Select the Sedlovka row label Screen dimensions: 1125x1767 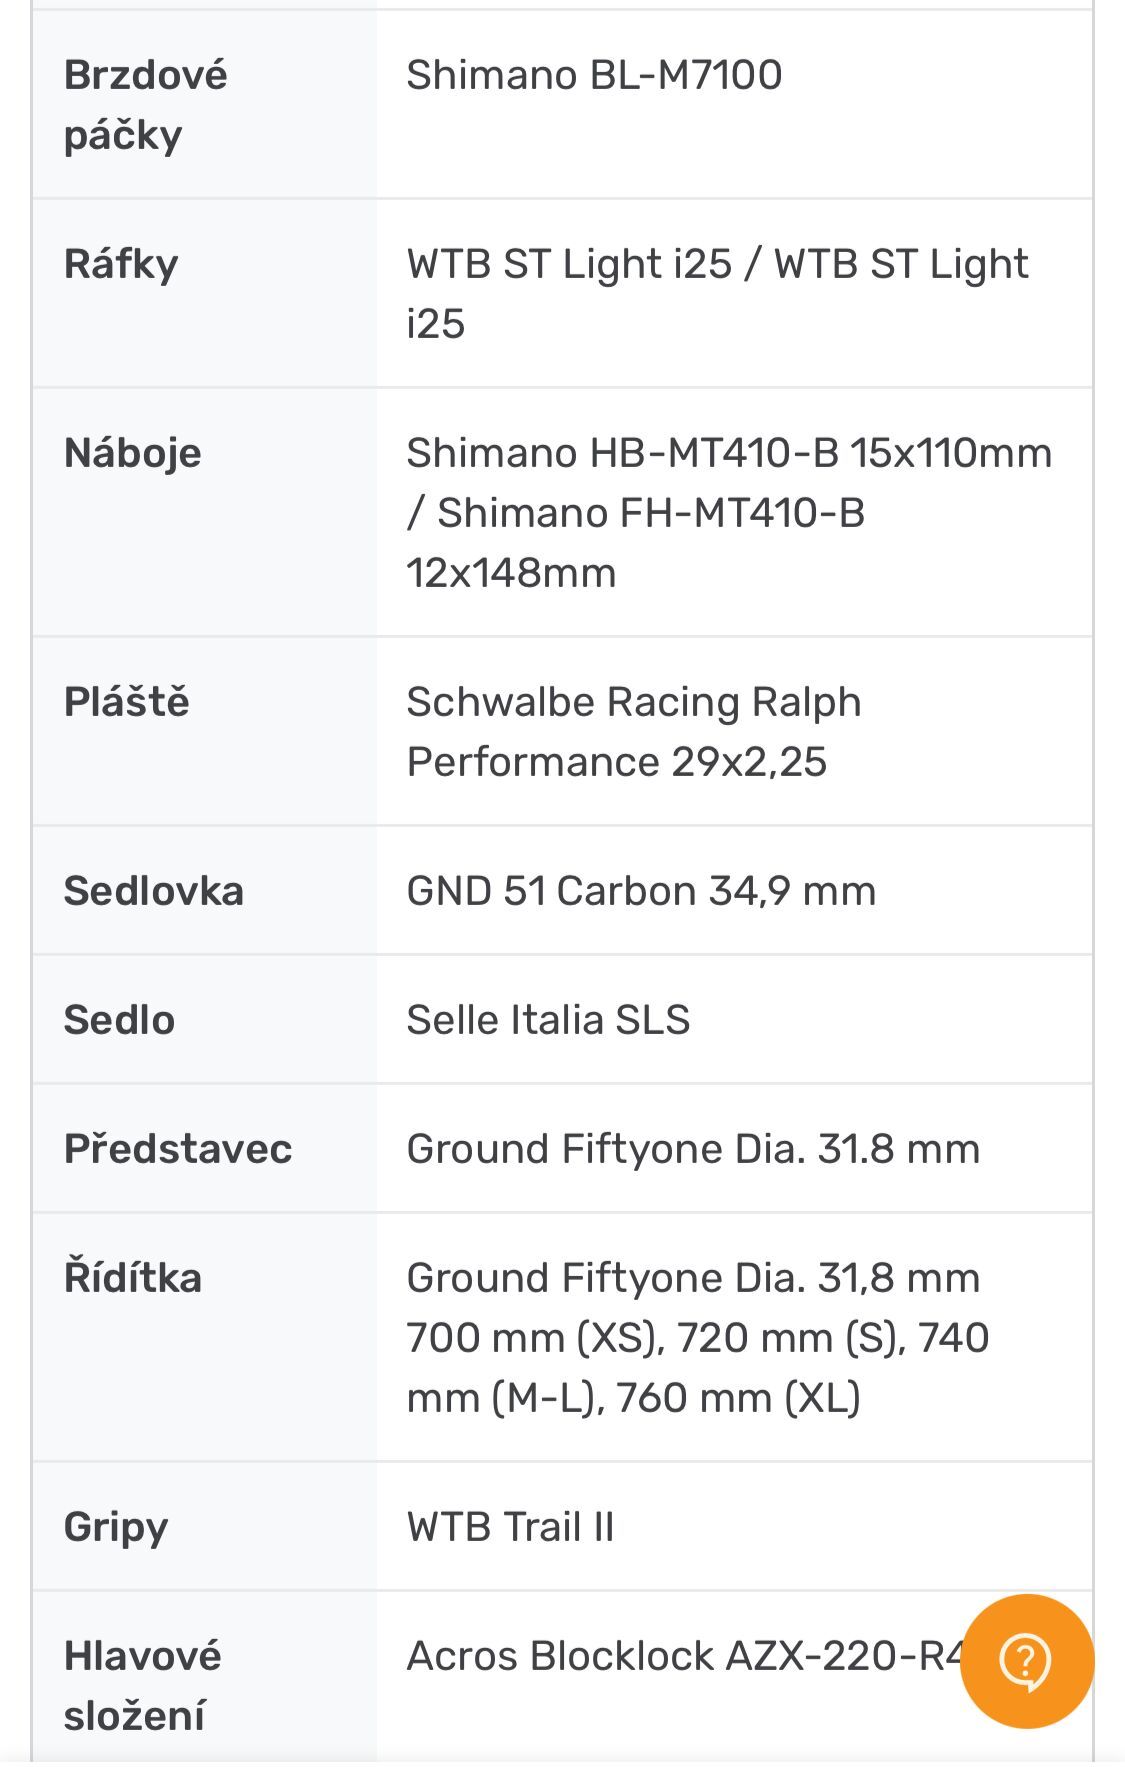pyautogui.click(x=153, y=891)
